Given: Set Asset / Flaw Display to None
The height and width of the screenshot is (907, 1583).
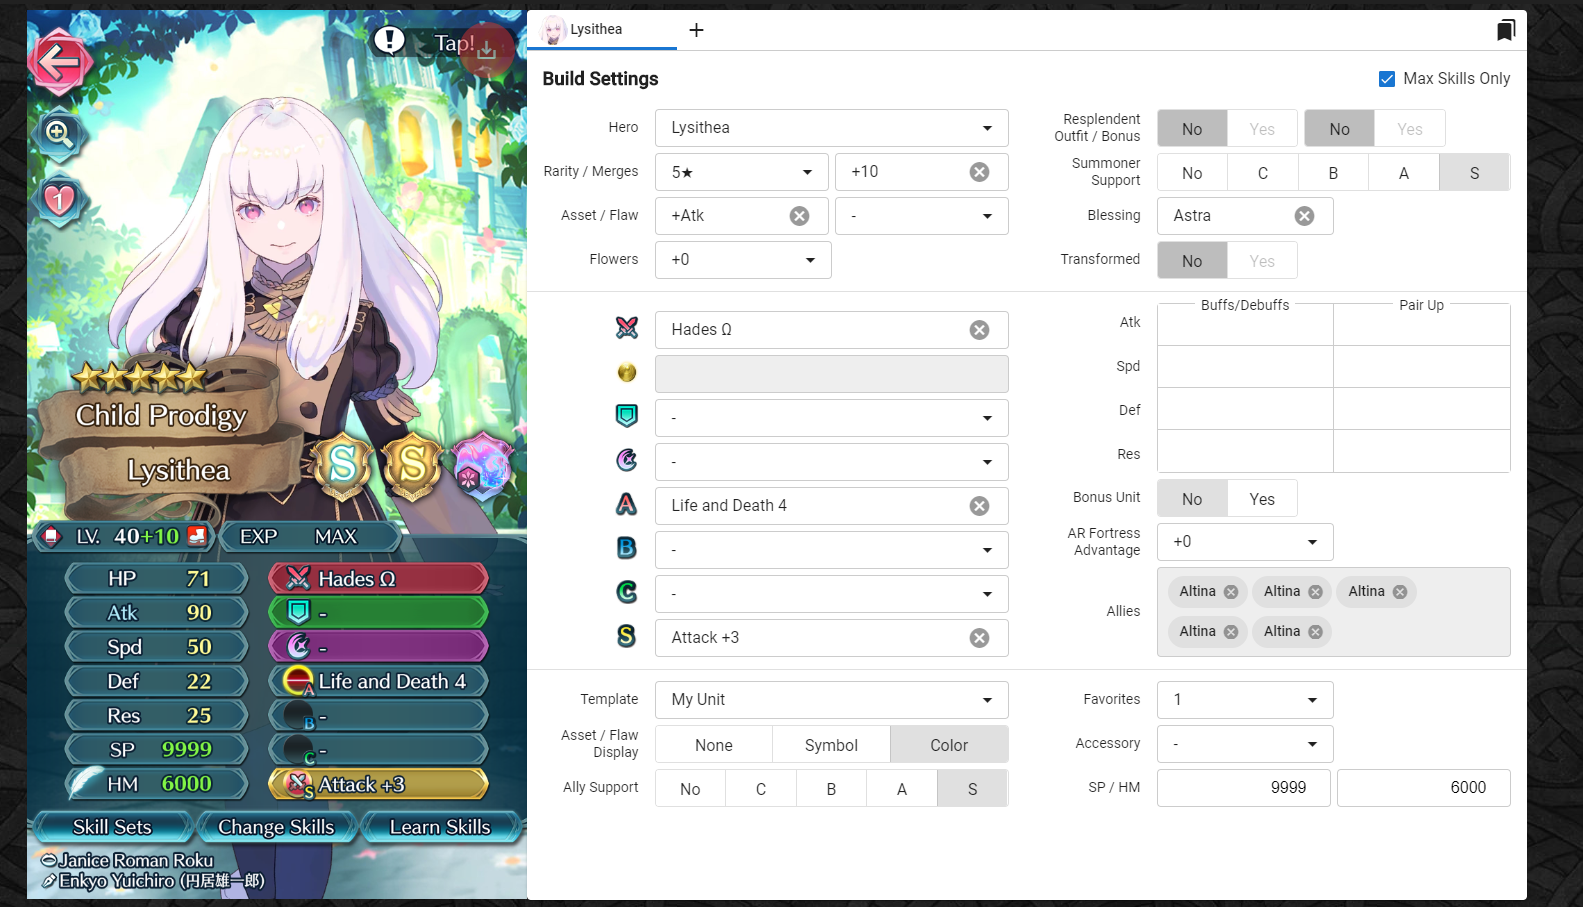Looking at the screenshot, I should (x=714, y=745).
